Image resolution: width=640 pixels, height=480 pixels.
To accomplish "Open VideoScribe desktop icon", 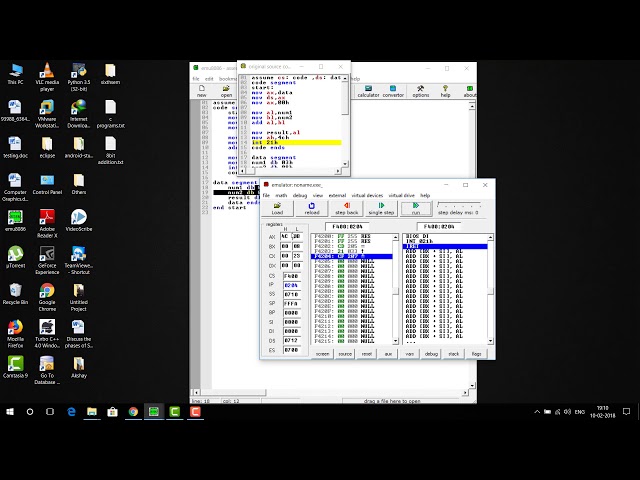I will tap(79, 220).
